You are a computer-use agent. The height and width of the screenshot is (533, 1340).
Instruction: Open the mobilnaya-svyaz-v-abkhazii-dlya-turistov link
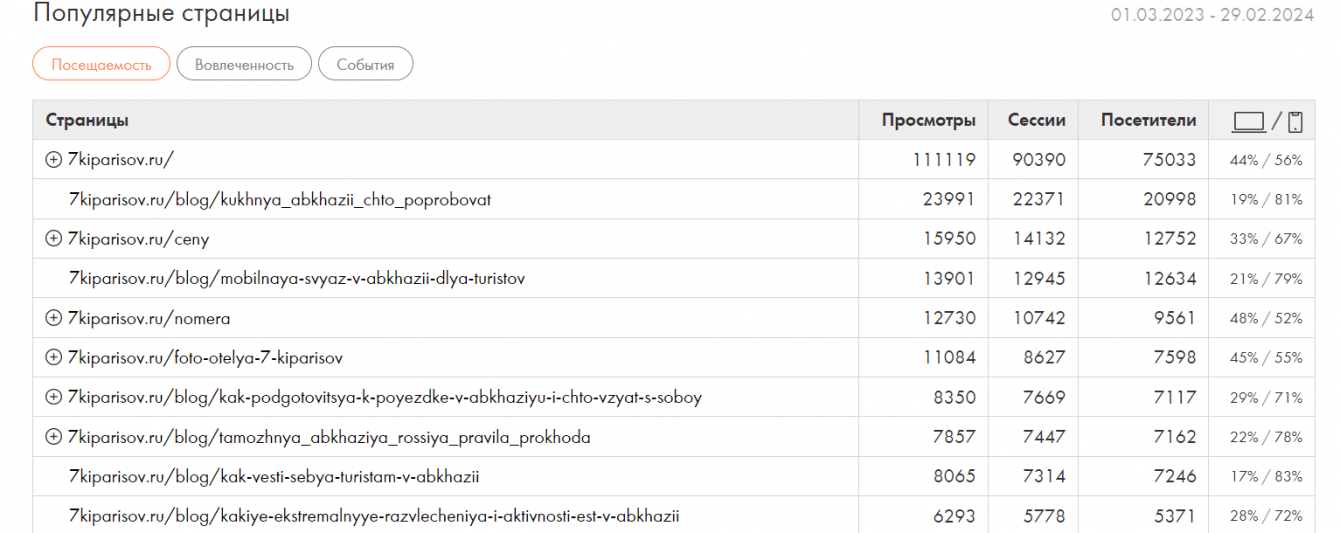[x=296, y=279]
